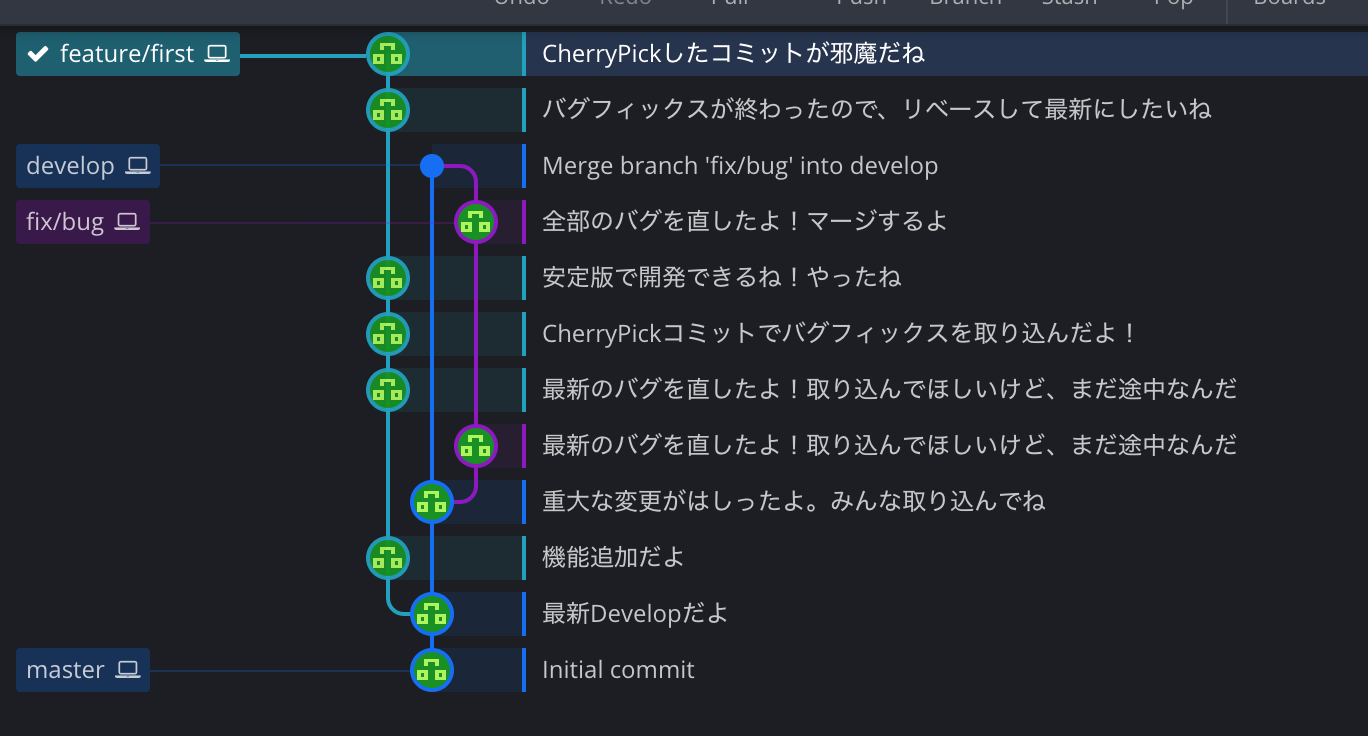The height and width of the screenshot is (736, 1368).
Task: Click laptop icon on develop branch label
Action: (x=137, y=166)
